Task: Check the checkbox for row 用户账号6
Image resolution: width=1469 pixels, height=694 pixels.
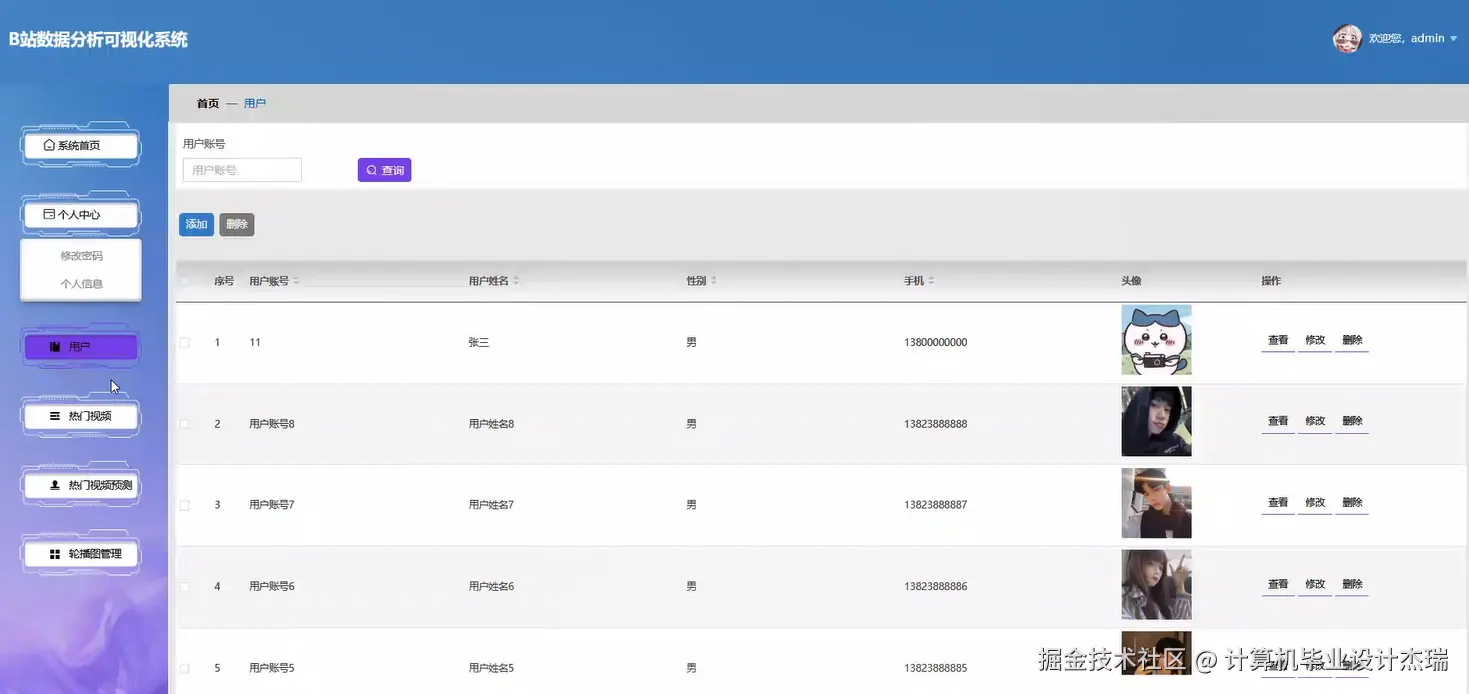Action: 184,586
